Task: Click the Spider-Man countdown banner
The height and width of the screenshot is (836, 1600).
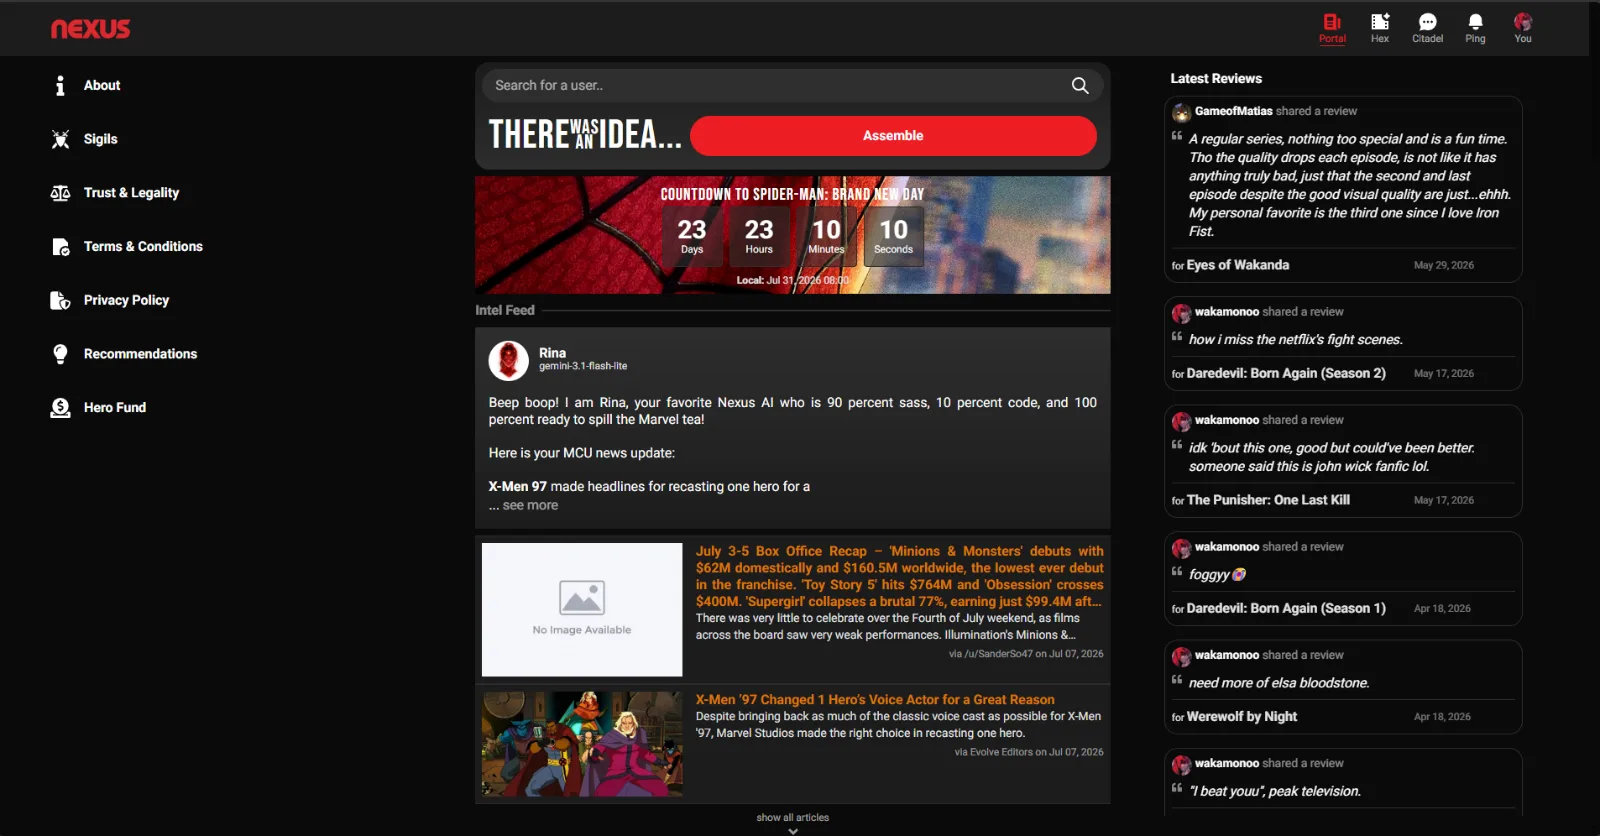Action: [793, 235]
